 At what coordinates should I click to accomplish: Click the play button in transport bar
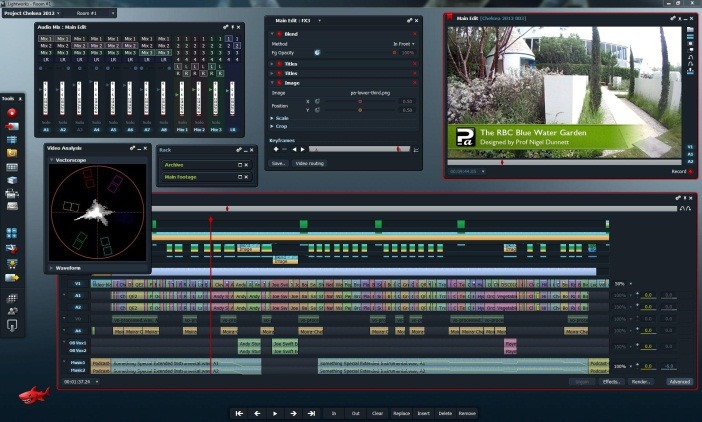coord(275,413)
